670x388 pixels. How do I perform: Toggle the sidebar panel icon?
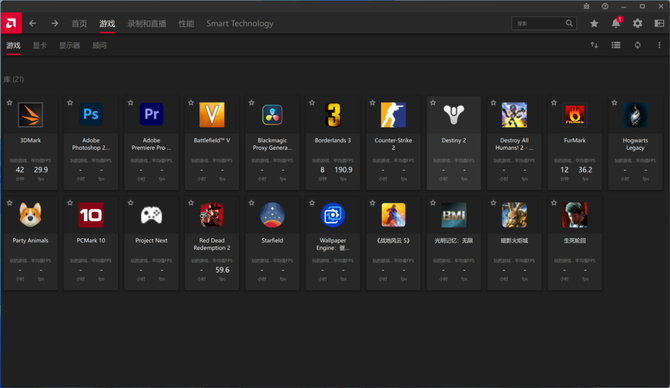(659, 24)
